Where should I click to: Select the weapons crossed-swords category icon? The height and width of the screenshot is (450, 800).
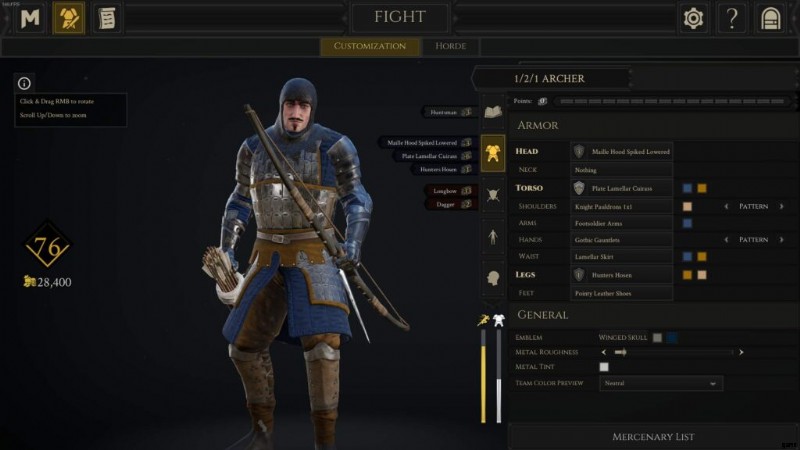tap(493, 195)
